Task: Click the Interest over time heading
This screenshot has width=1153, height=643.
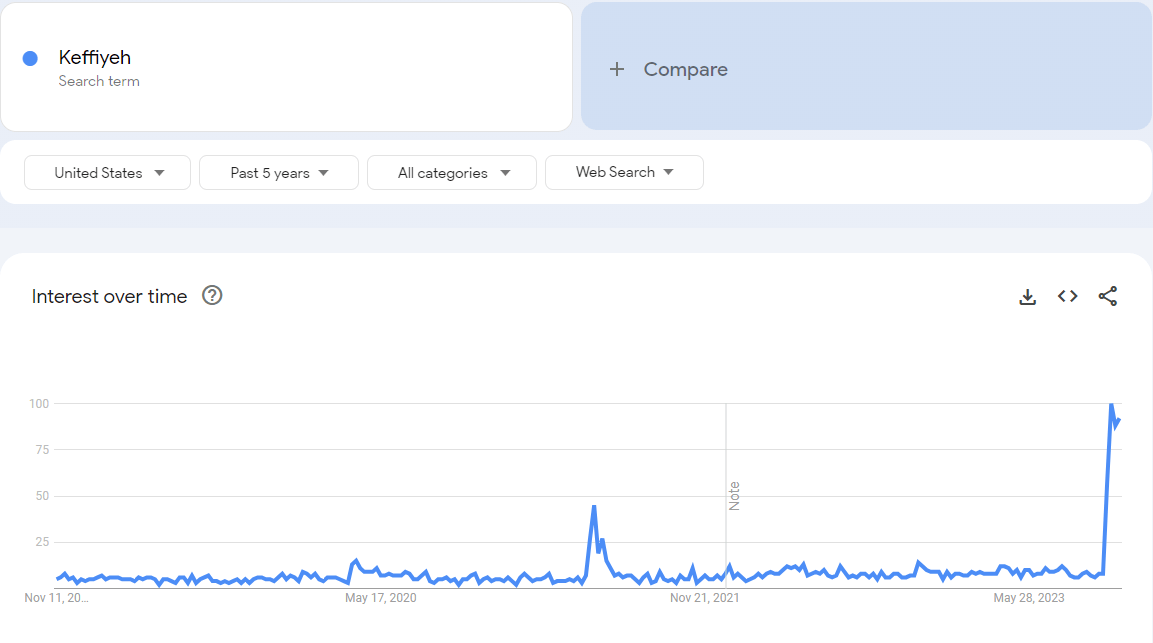Action: point(109,296)
